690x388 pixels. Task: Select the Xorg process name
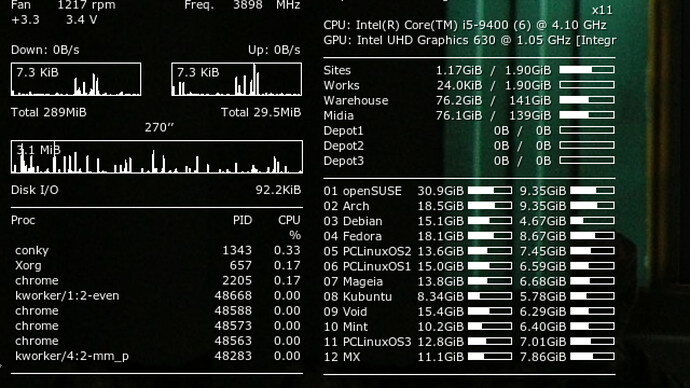pos(28,266)
